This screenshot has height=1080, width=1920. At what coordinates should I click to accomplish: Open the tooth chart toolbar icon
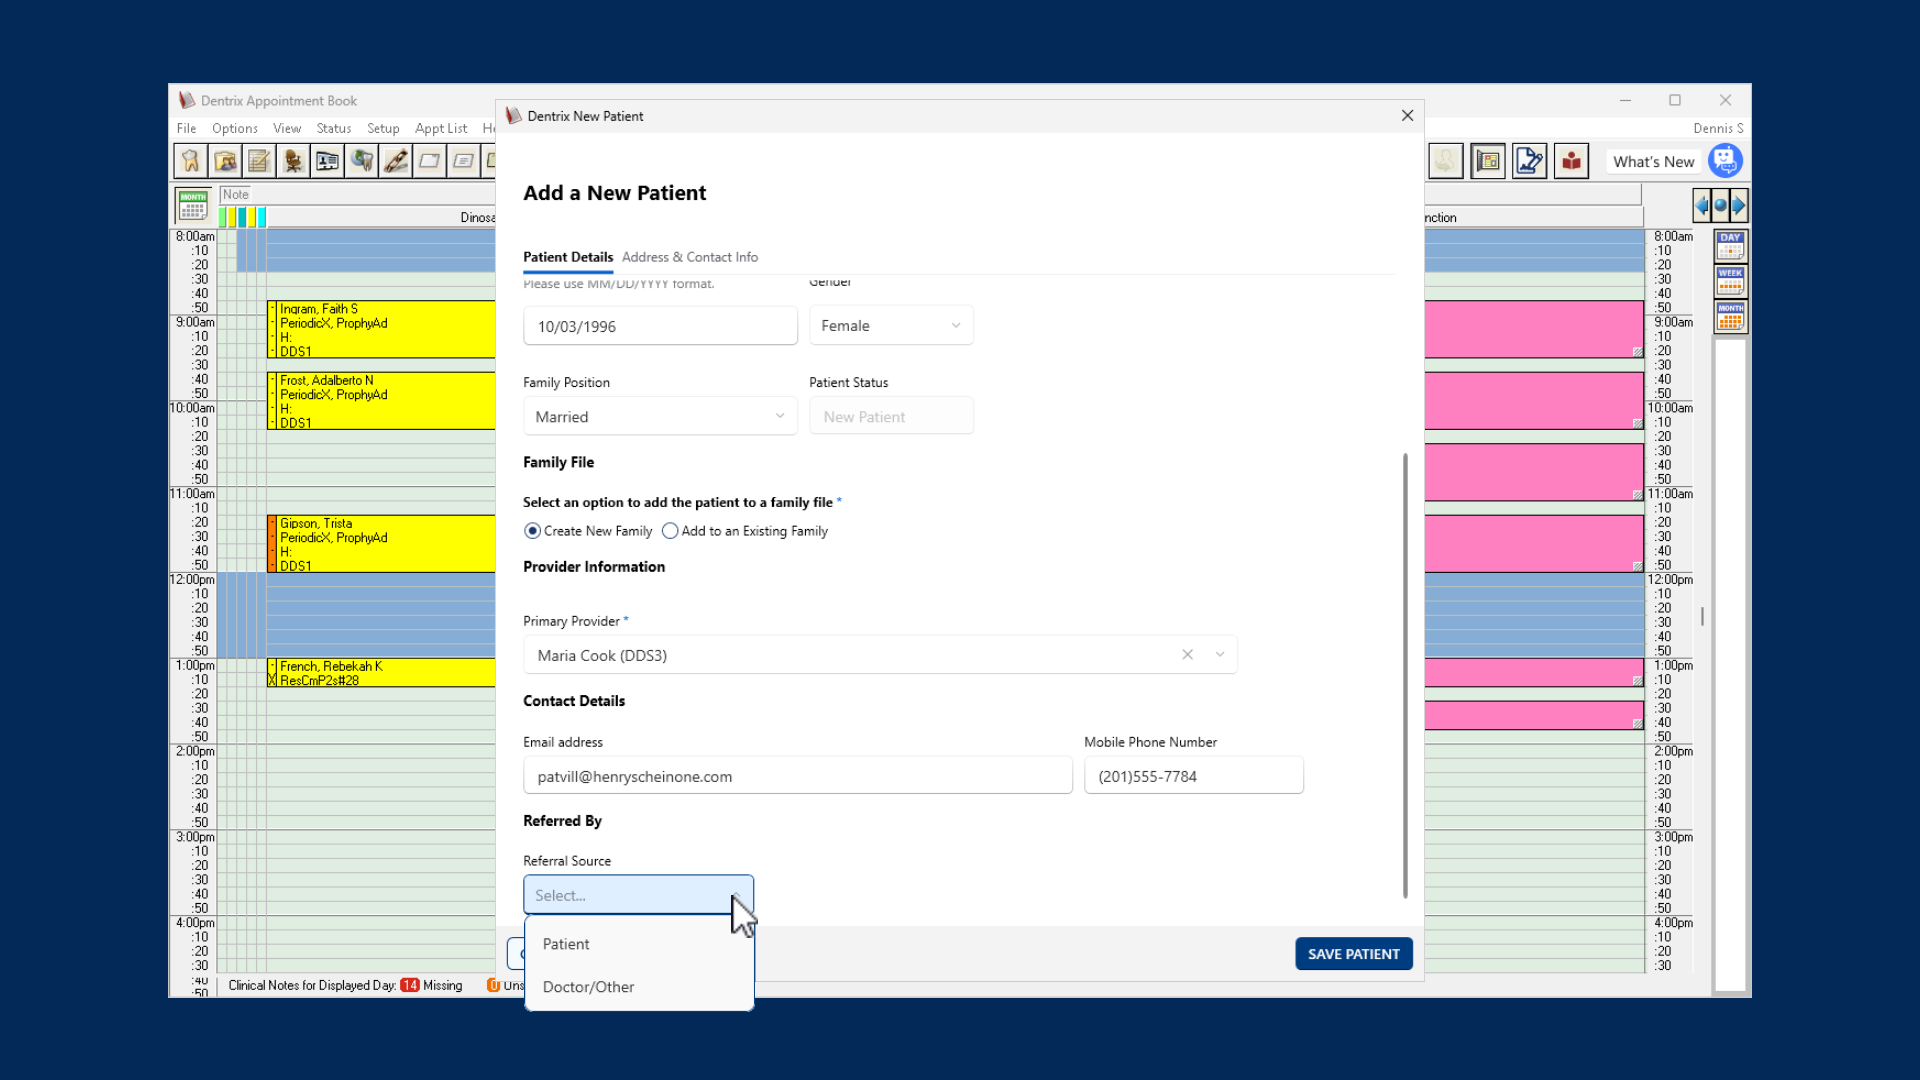point(191,161)
